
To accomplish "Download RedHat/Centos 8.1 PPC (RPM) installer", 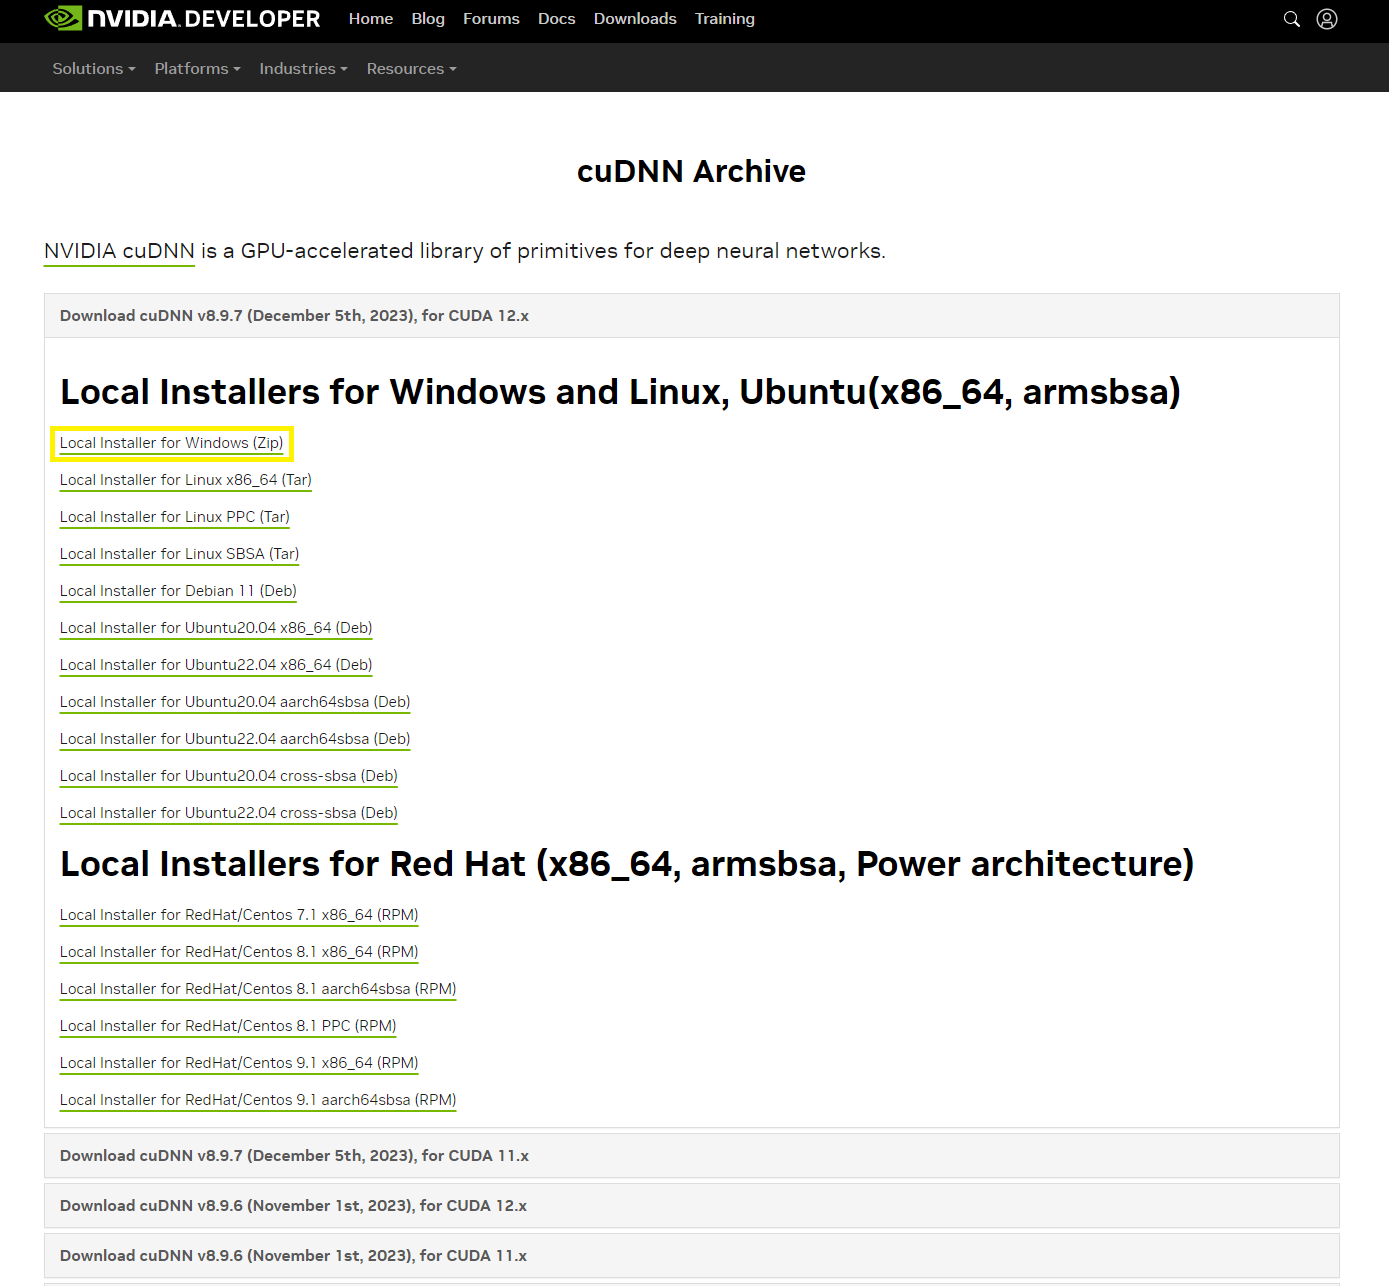I will pos(228,1026).
